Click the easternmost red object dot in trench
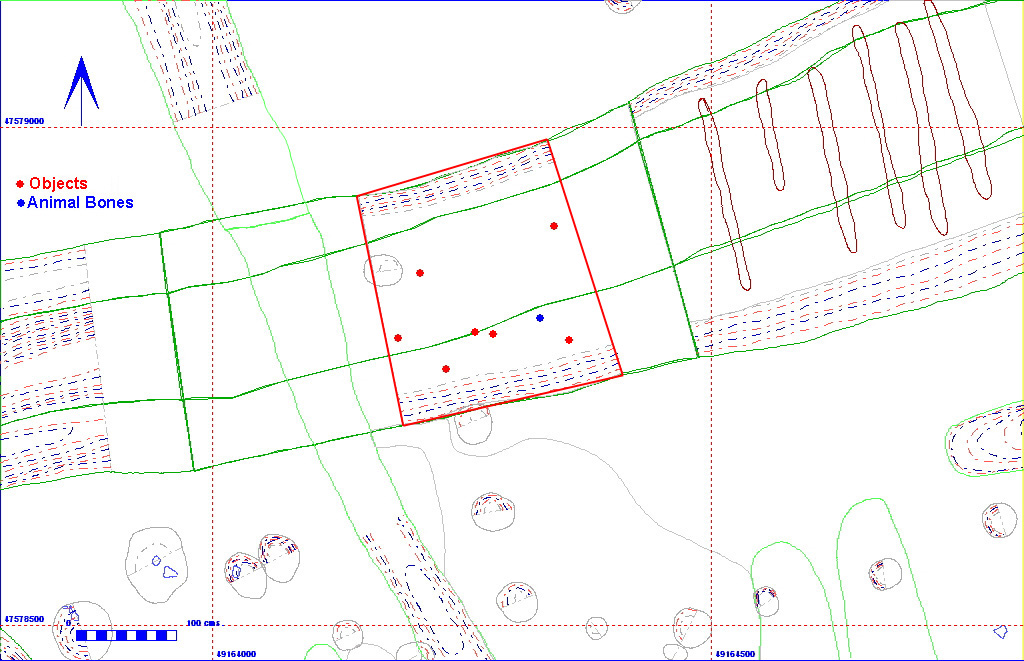The height and width of the screenshot is (661, 1024). click(x=569, y=340)
